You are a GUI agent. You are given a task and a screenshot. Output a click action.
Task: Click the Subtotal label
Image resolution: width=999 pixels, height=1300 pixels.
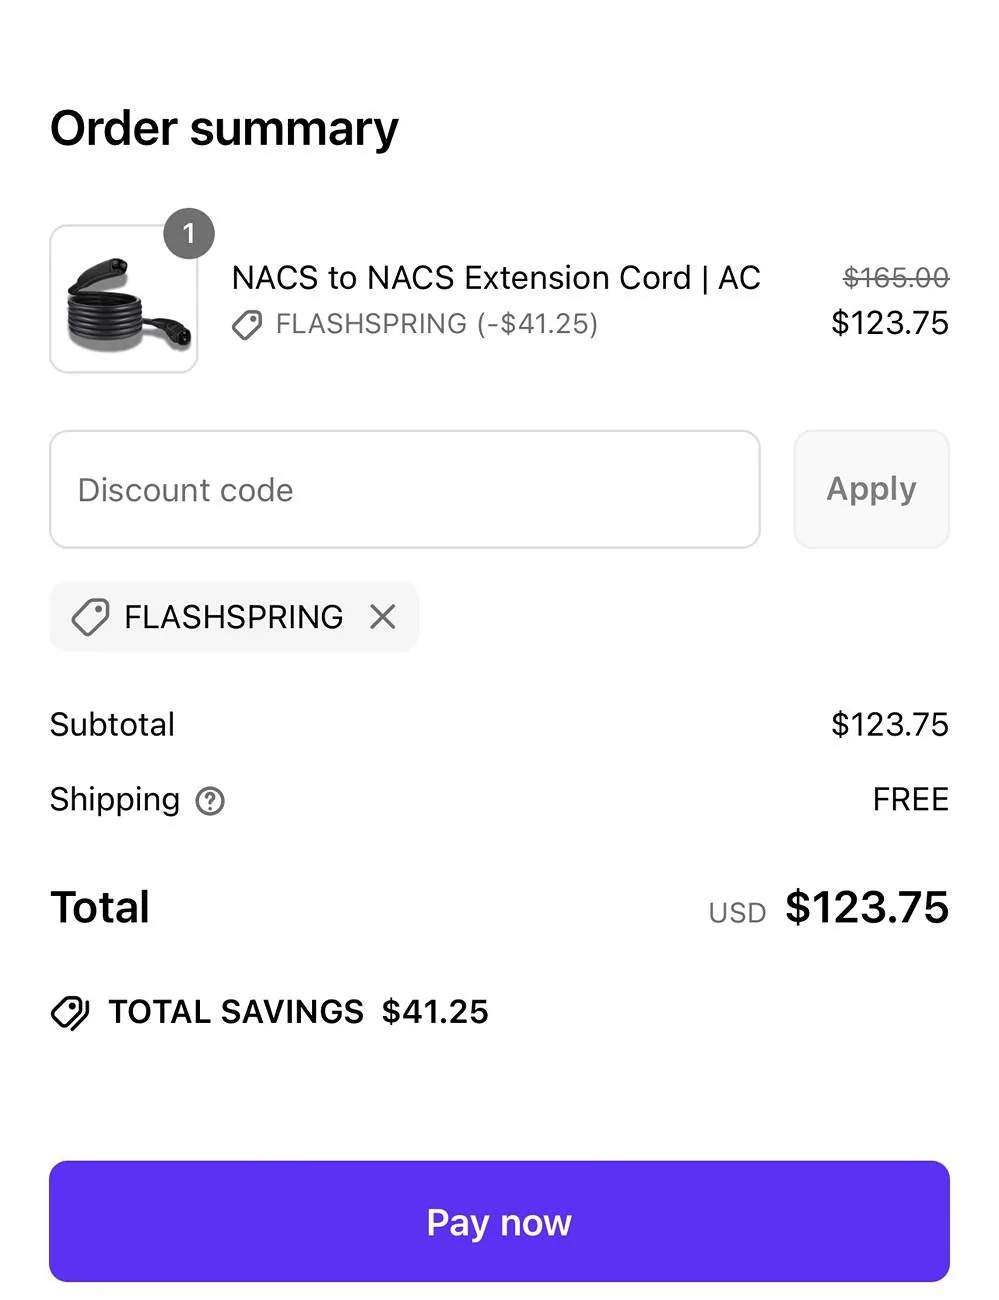click(x=112, y=724)
